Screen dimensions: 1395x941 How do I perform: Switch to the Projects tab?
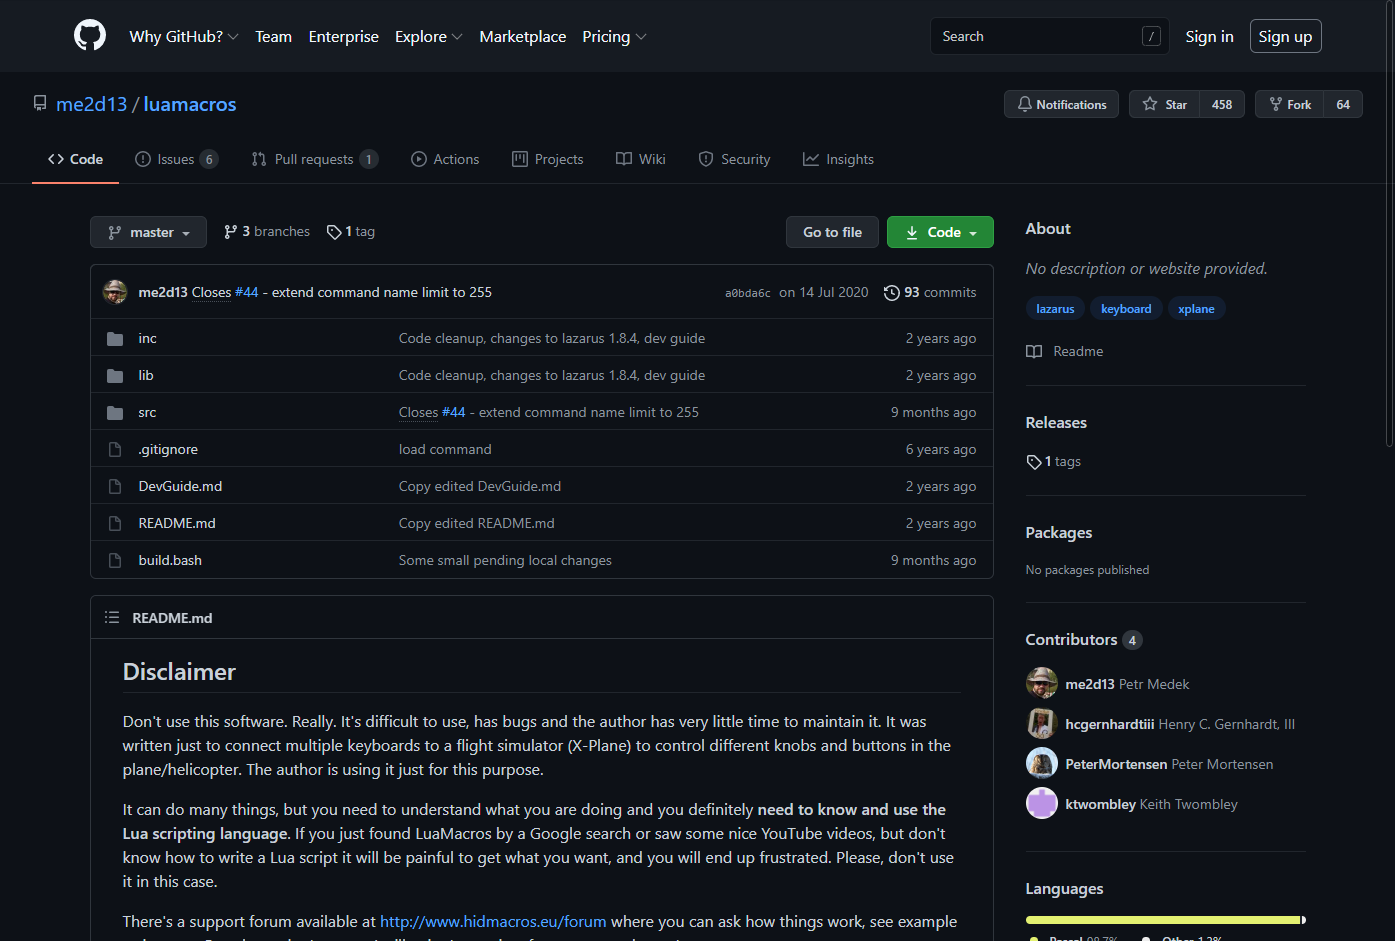tap(548, 159)
